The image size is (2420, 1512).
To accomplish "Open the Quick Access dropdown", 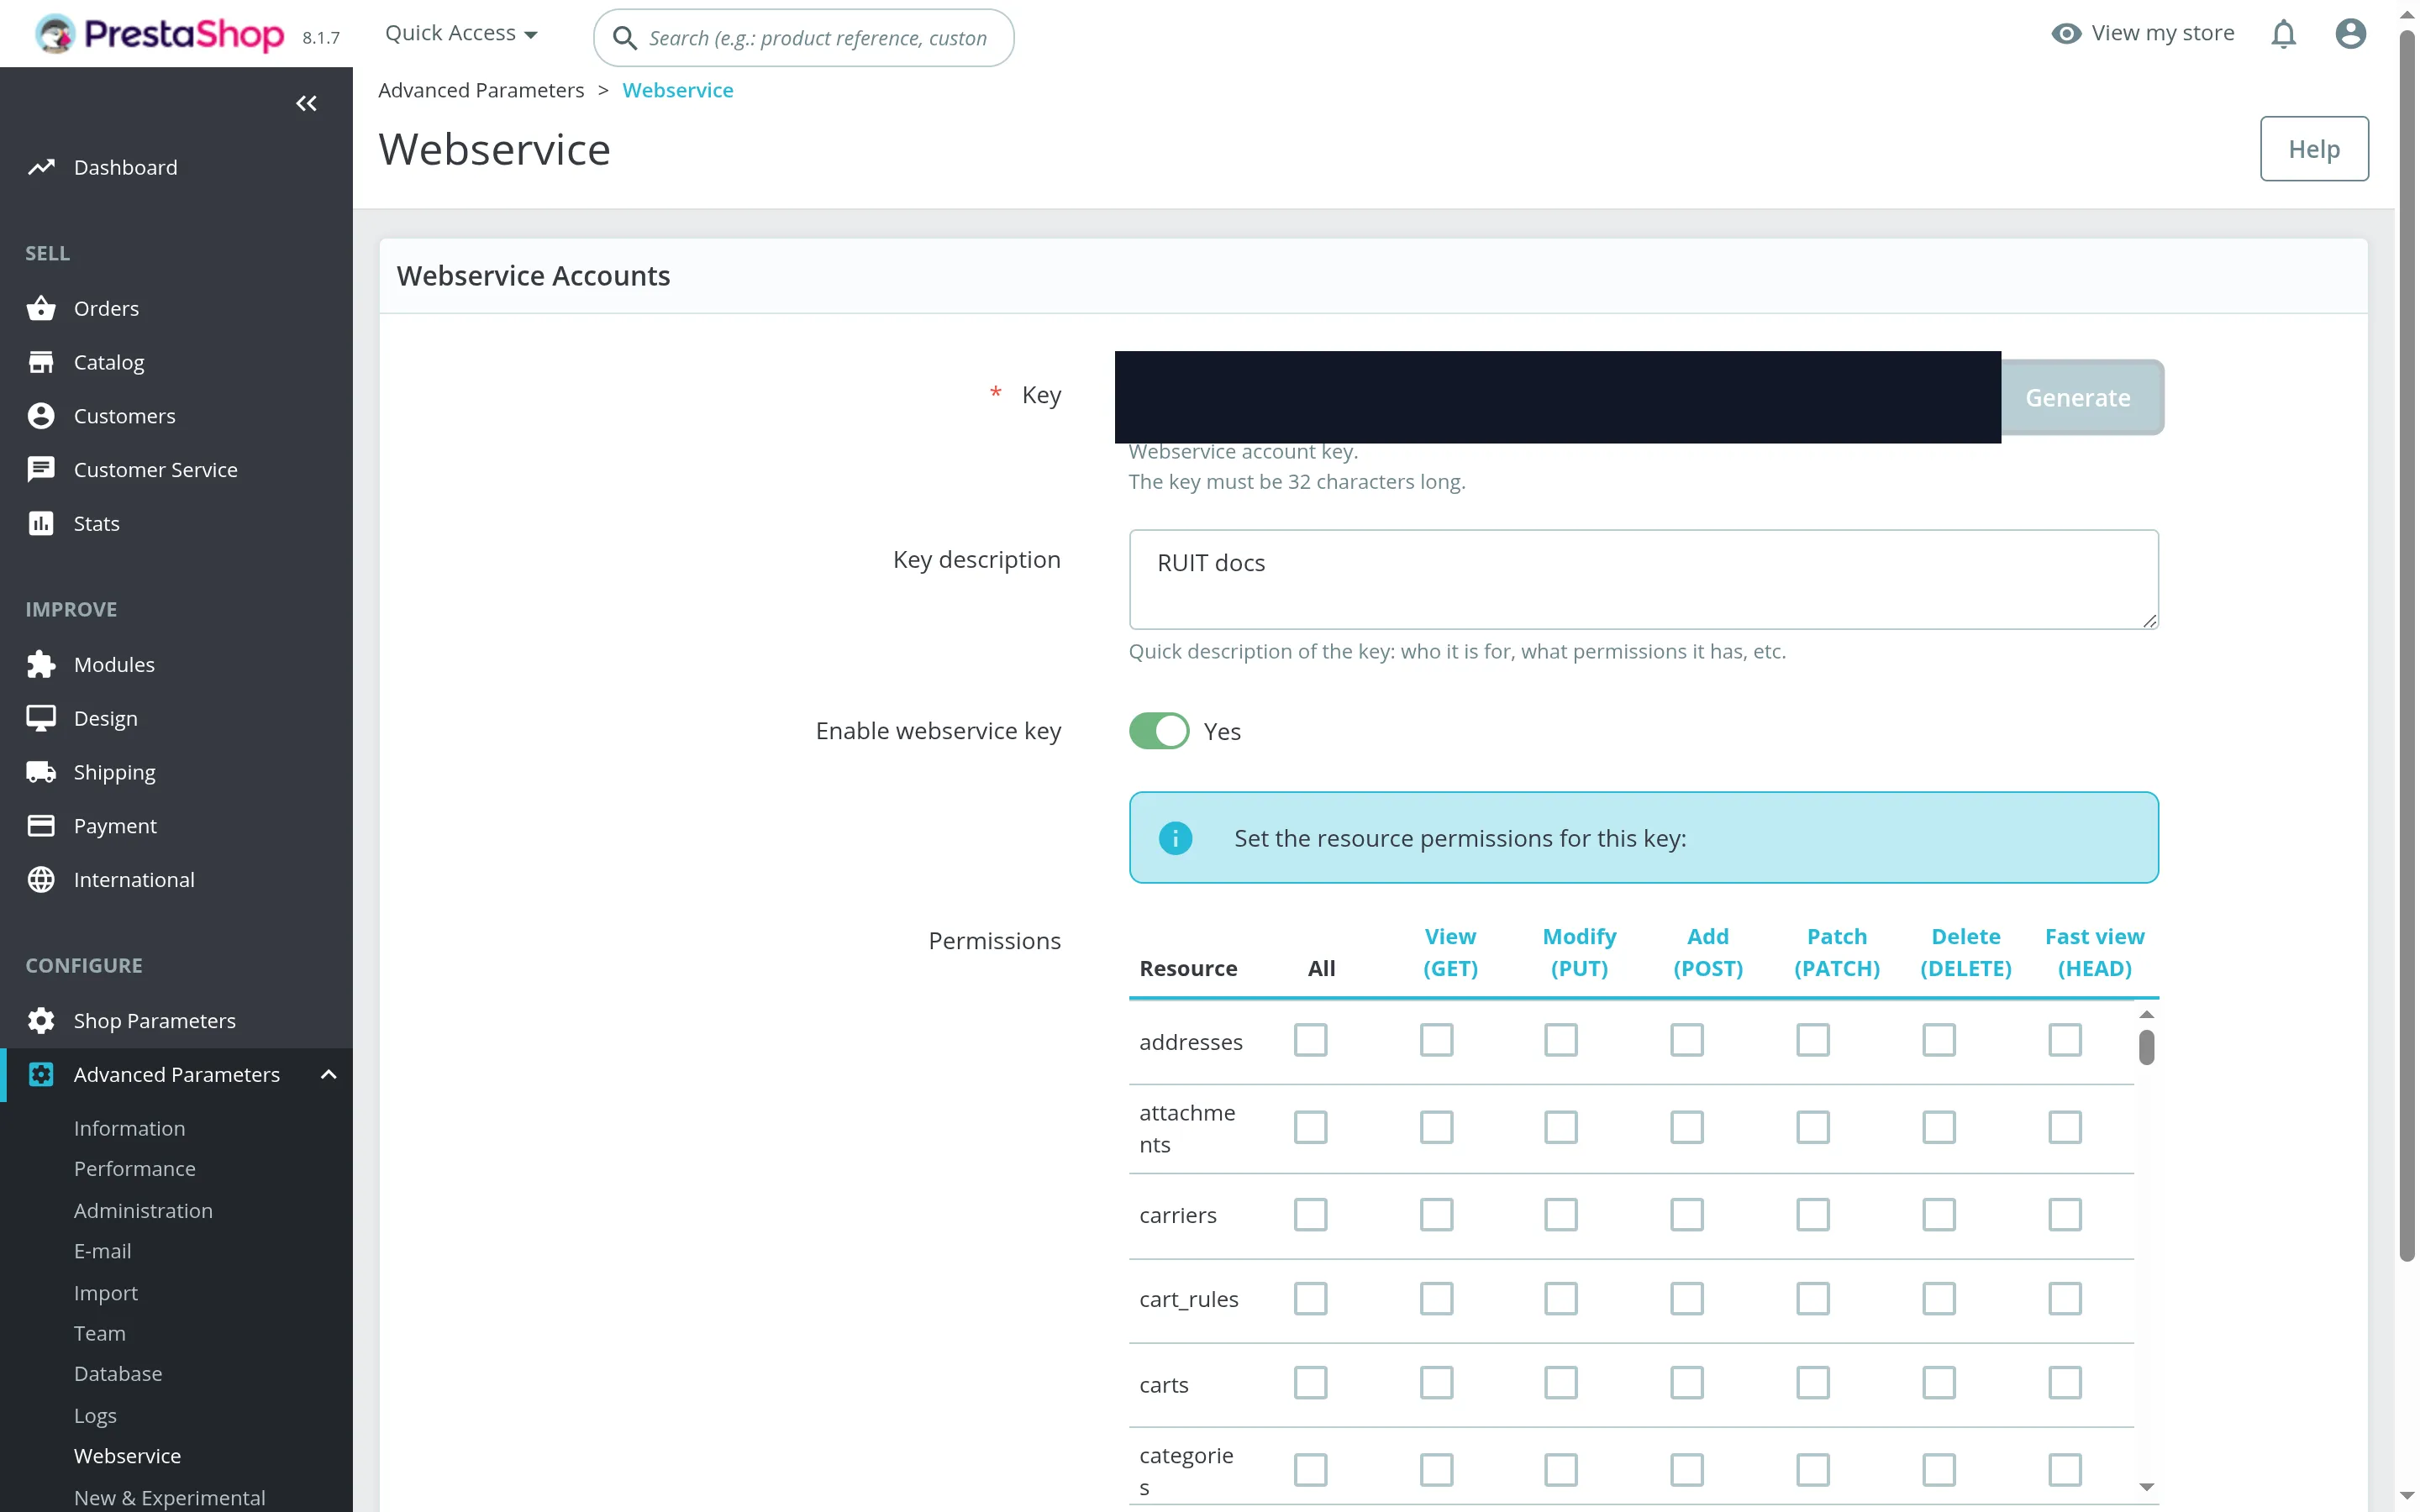I will (461, 34).
